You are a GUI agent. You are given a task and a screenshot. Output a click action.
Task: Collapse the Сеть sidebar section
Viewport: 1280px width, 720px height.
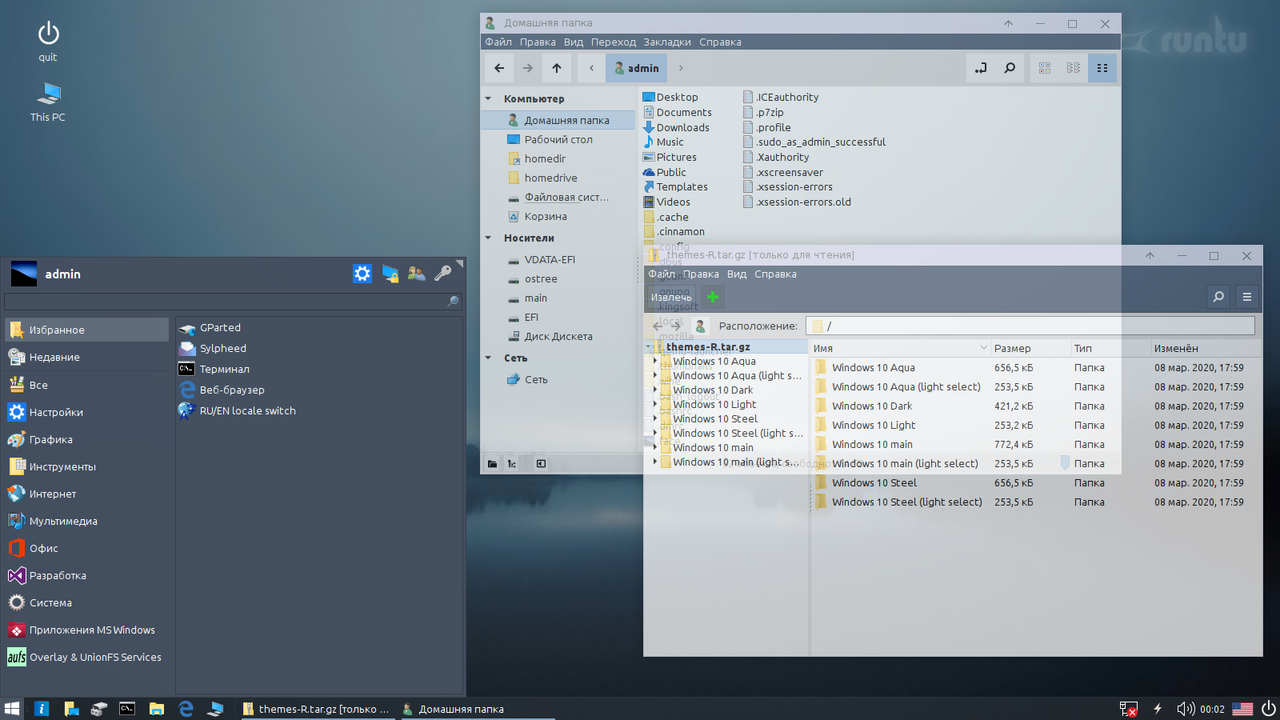(x=489, y=358)
